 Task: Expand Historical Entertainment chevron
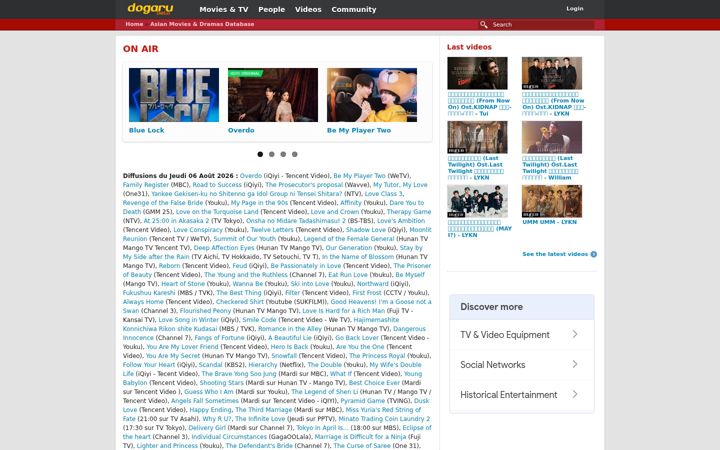point(575,394)
